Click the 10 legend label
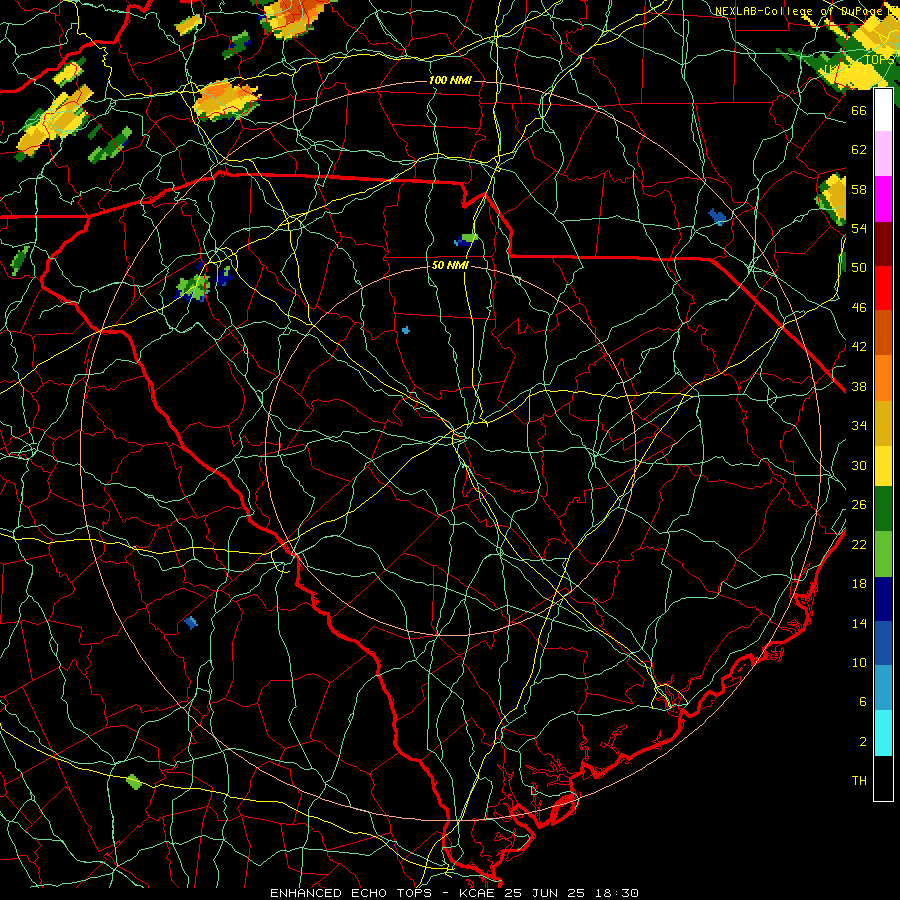 [x=859, y=662]
